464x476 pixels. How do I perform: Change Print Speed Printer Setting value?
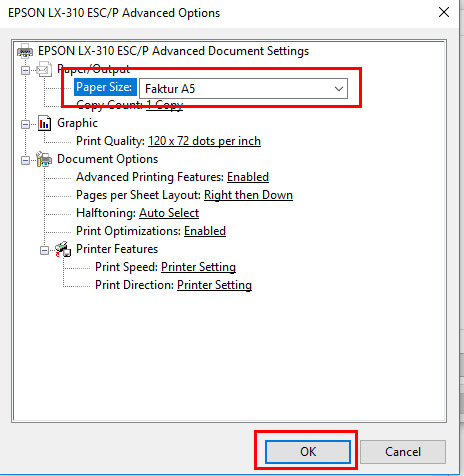(x=198, y=267)
